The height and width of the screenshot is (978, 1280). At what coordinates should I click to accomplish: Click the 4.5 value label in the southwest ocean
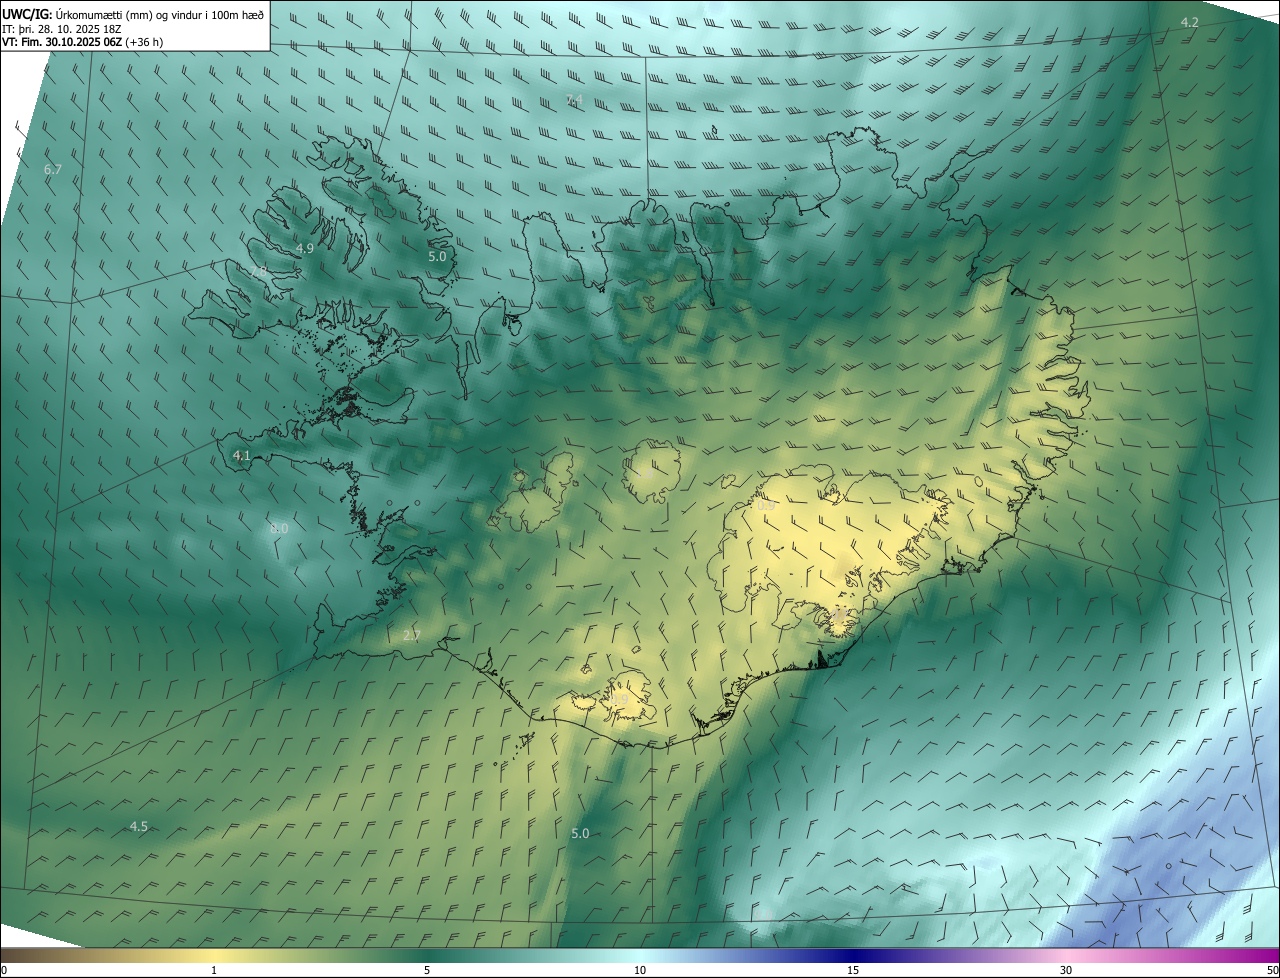pyautogui.click(x=139, y=826)
